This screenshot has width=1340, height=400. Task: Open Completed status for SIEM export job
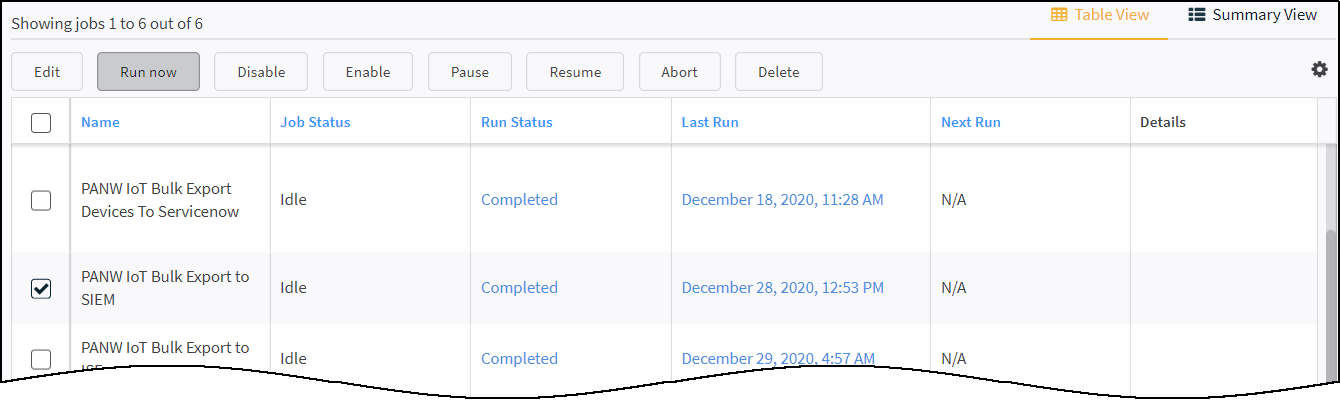[519, 288]
